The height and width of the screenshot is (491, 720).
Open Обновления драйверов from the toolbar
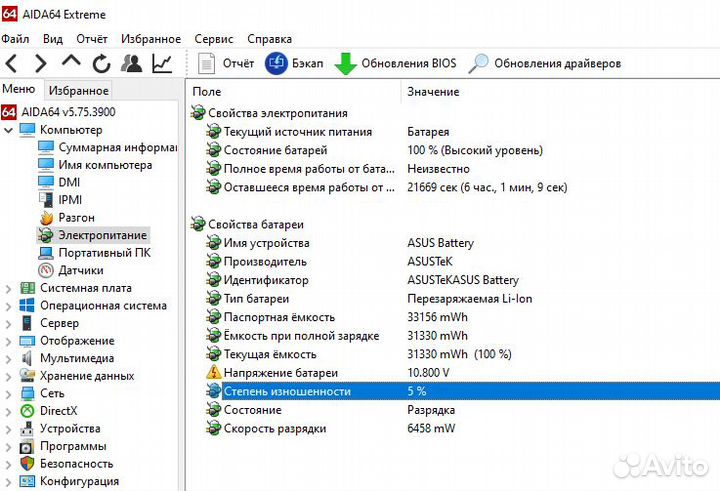click(545, 63)
